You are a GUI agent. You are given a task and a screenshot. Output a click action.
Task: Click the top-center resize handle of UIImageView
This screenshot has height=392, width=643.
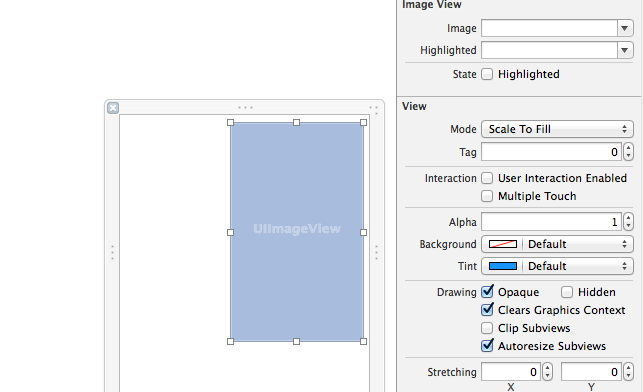coord(296,123)
